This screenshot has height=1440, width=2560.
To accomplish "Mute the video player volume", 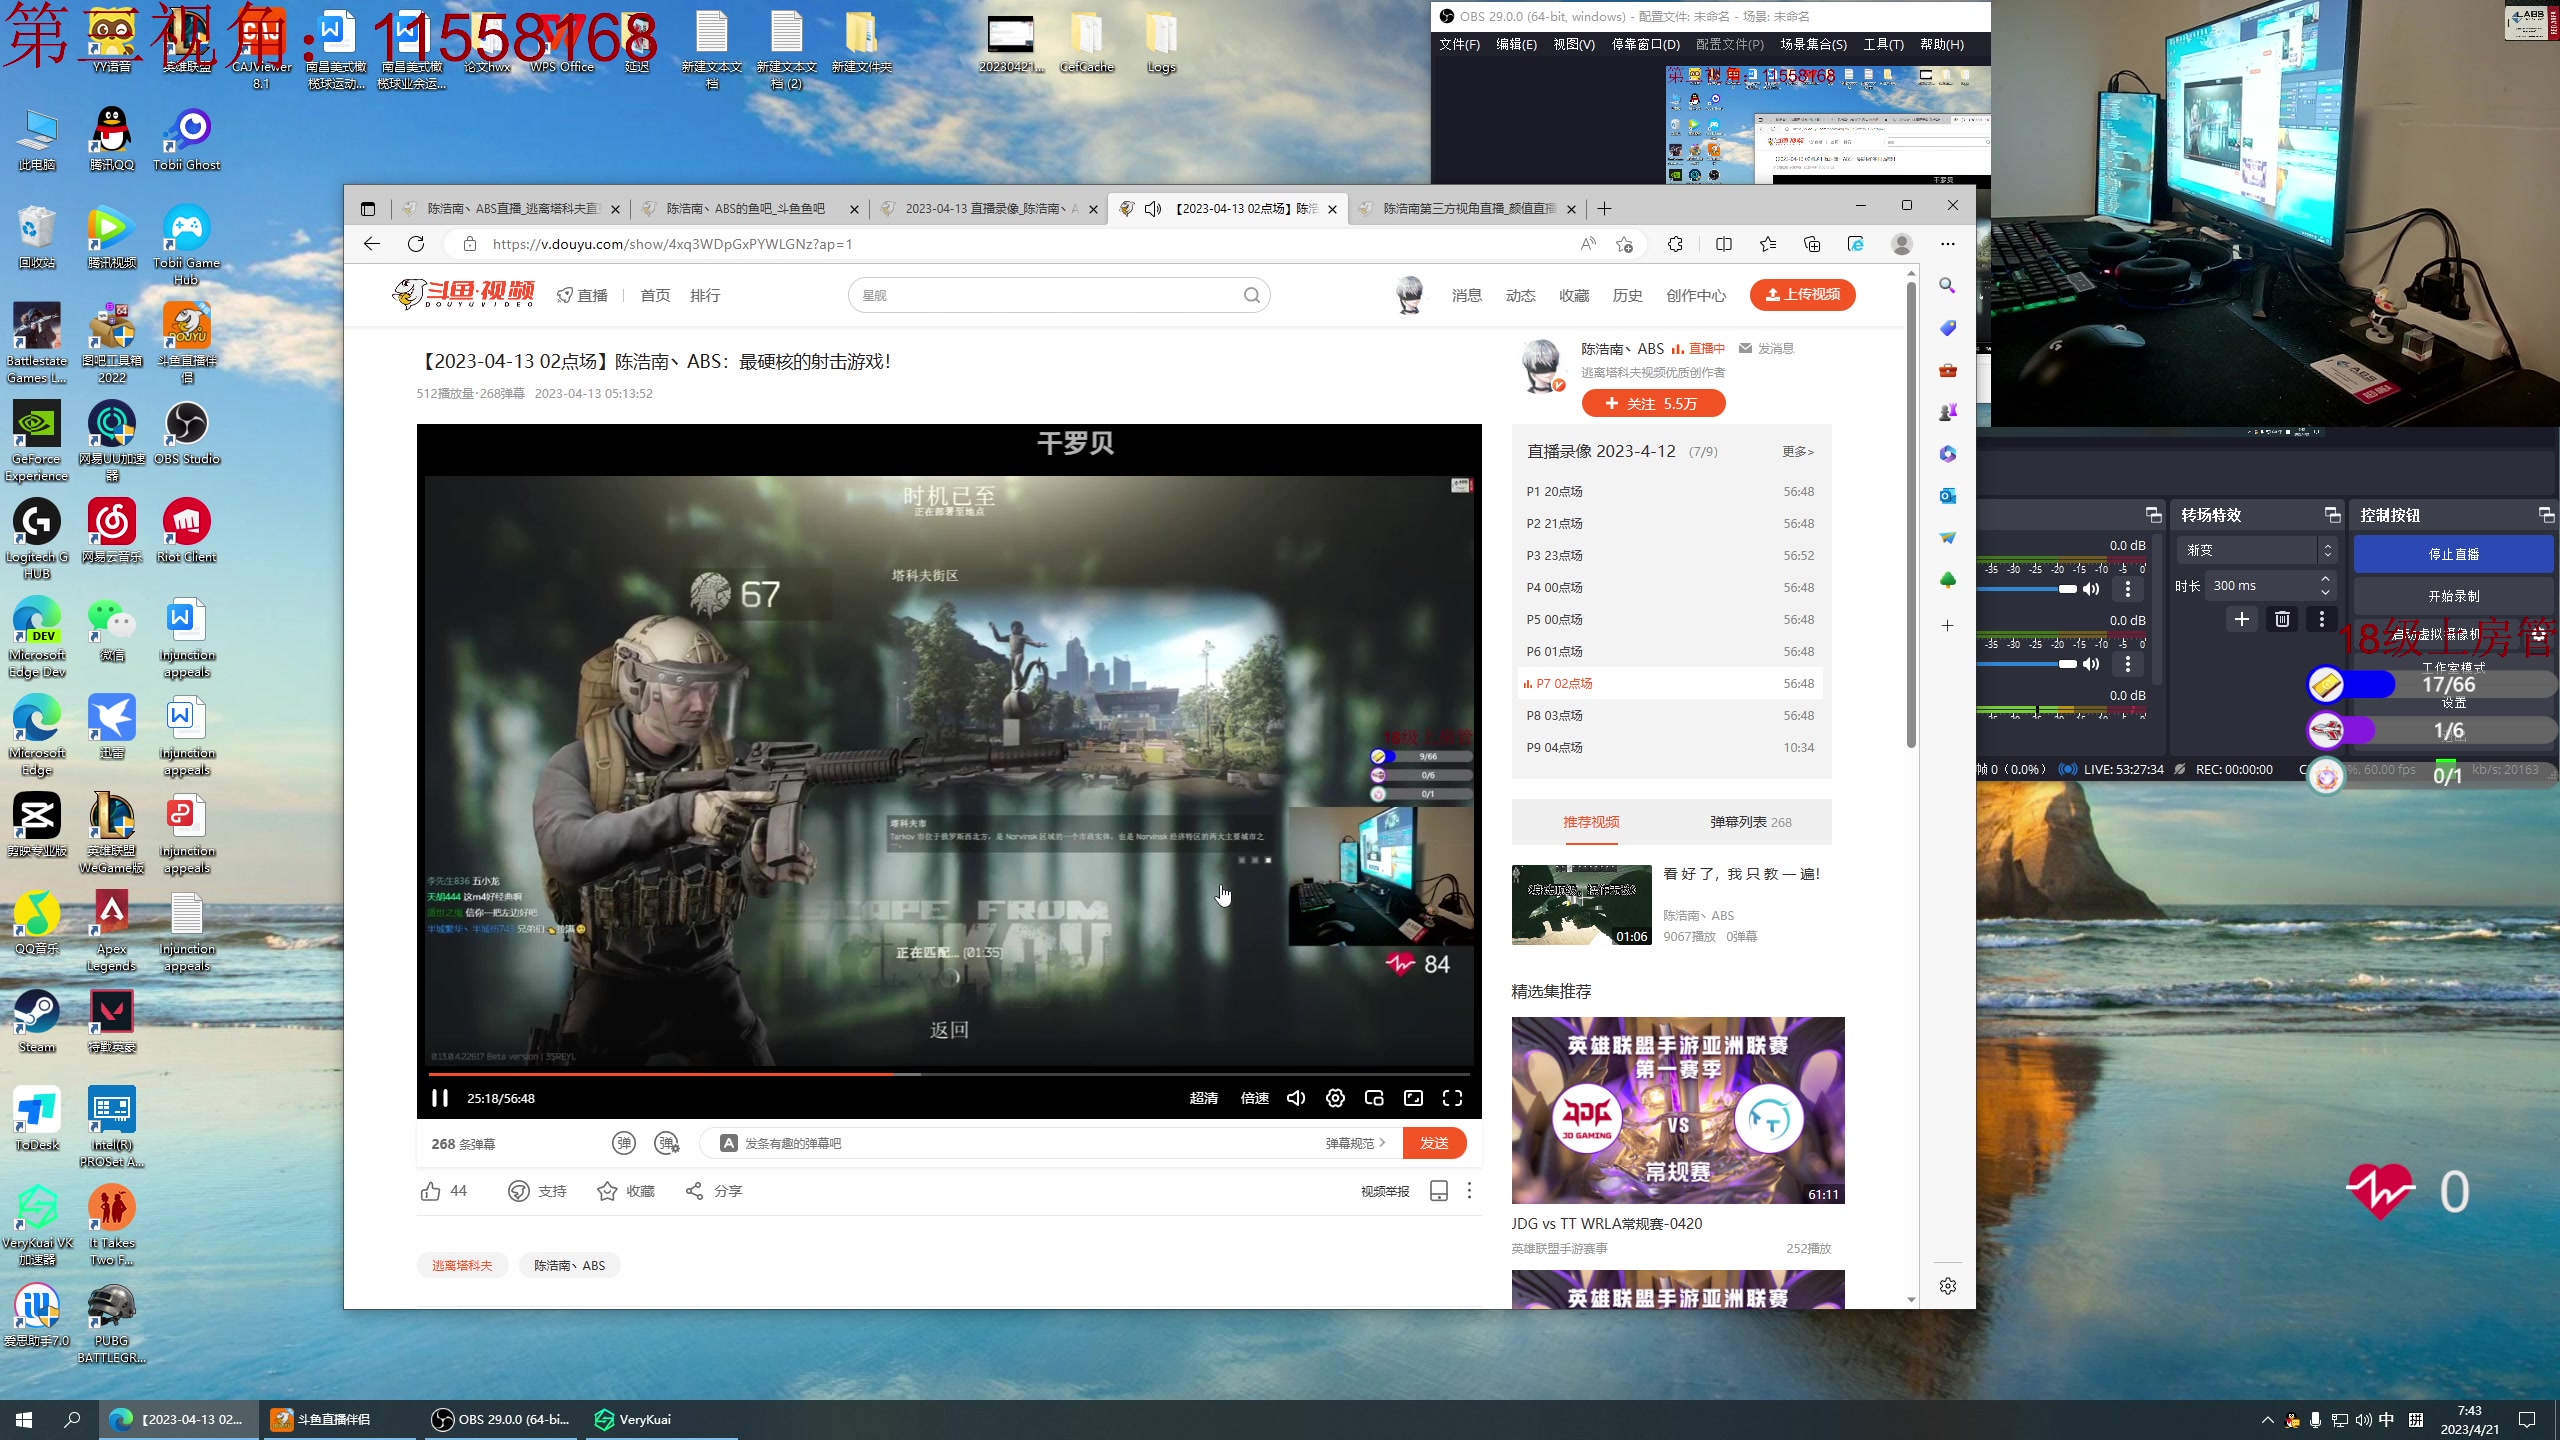I will [1296, 1098].
